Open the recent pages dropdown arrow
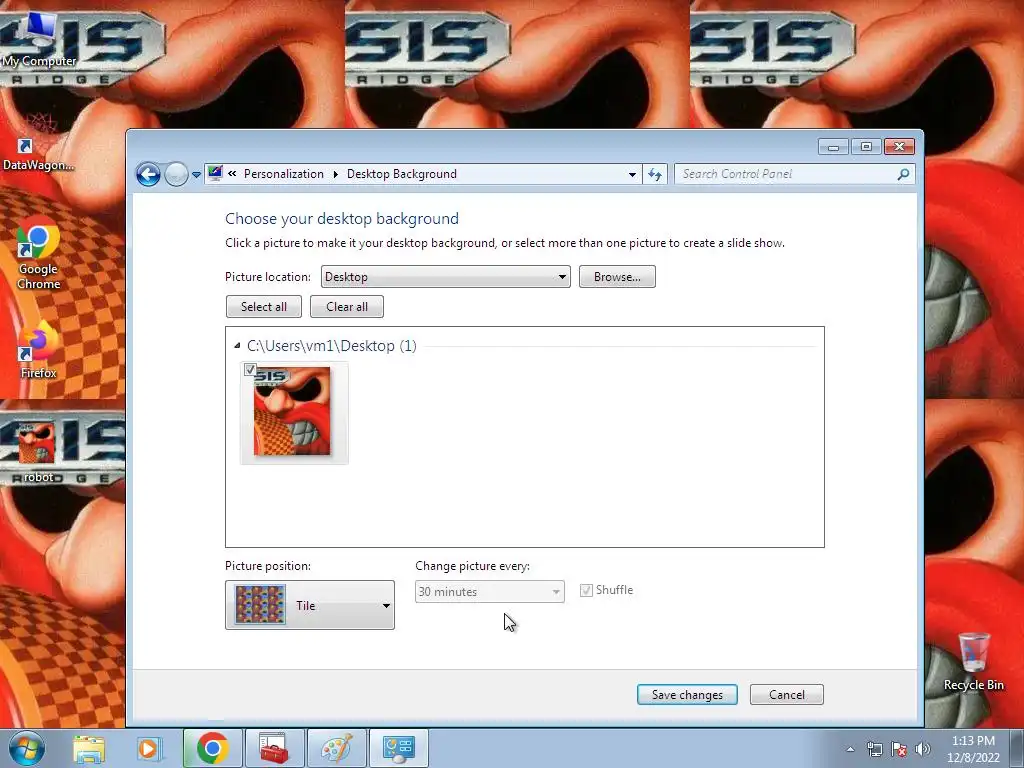1024x768 pixels. coord(196,175)
